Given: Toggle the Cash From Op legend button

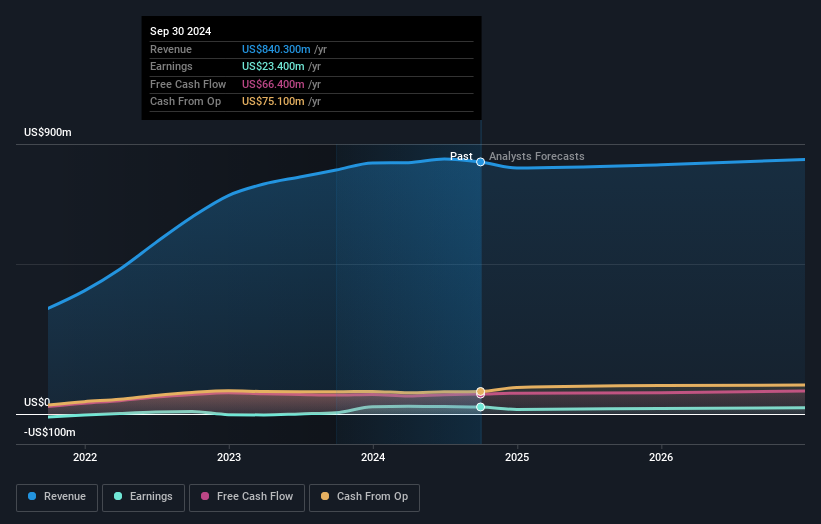Looking at the screenshot, I should (364, 497).
